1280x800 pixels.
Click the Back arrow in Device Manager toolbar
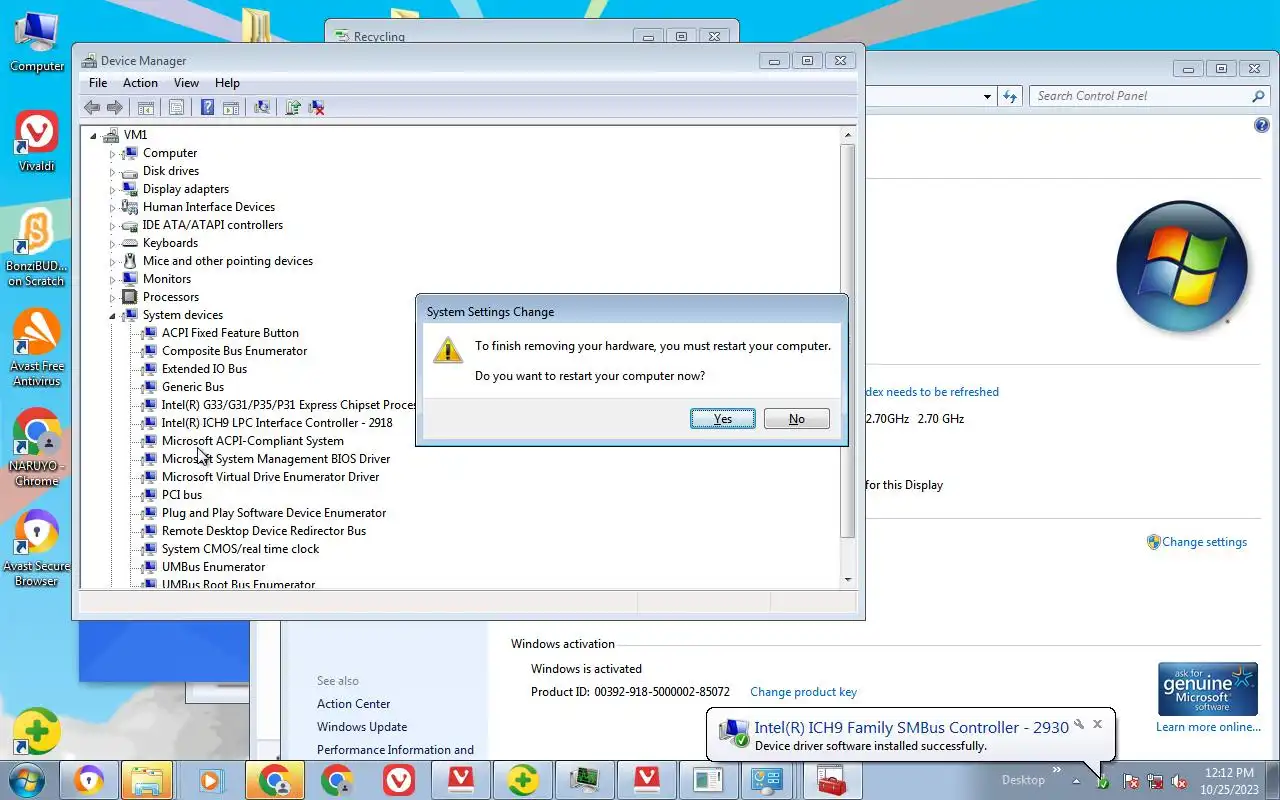[x=92, y=107]
